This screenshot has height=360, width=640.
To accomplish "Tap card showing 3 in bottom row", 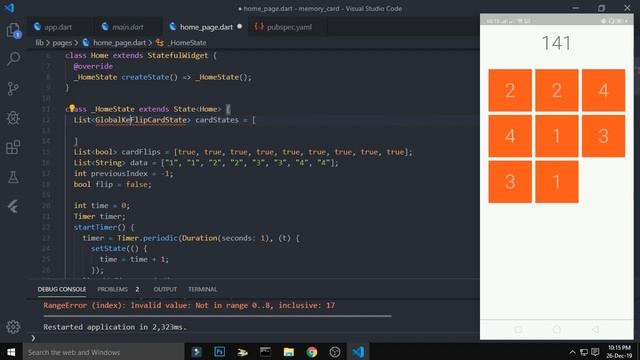I will (510, 182).
